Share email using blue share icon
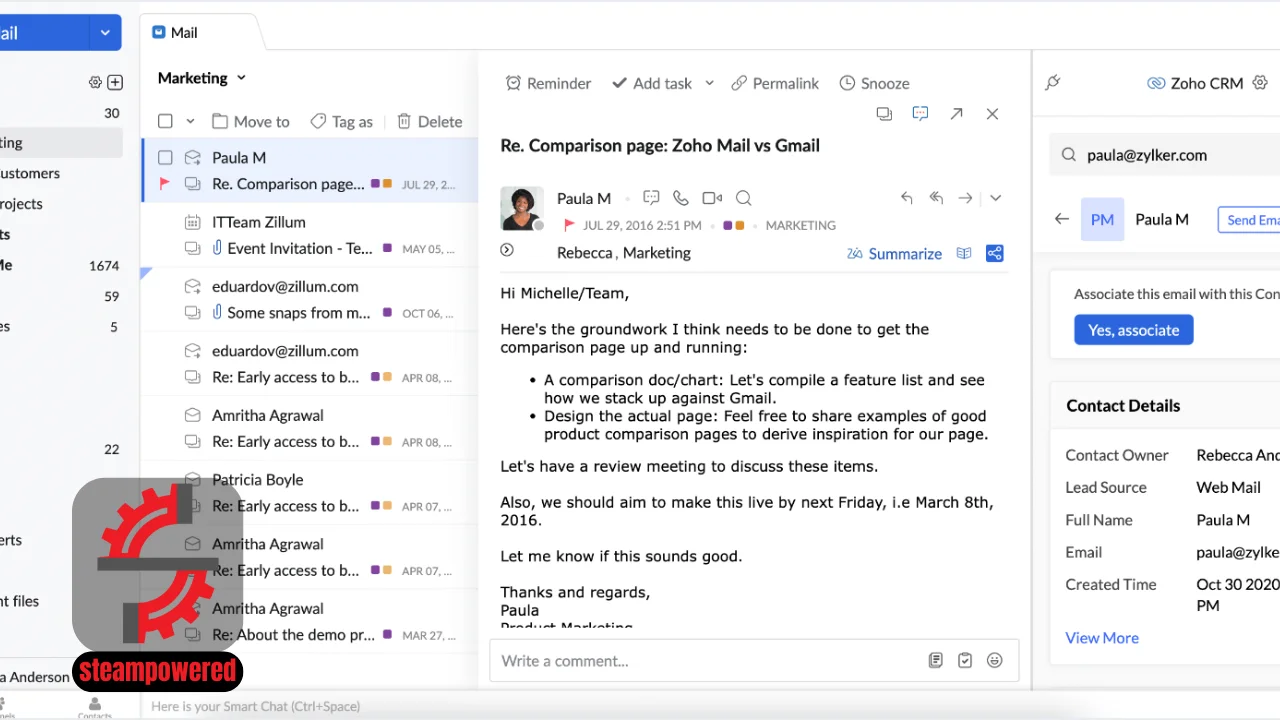Viewport: 1280px width, 720px height. click(994, 253)
